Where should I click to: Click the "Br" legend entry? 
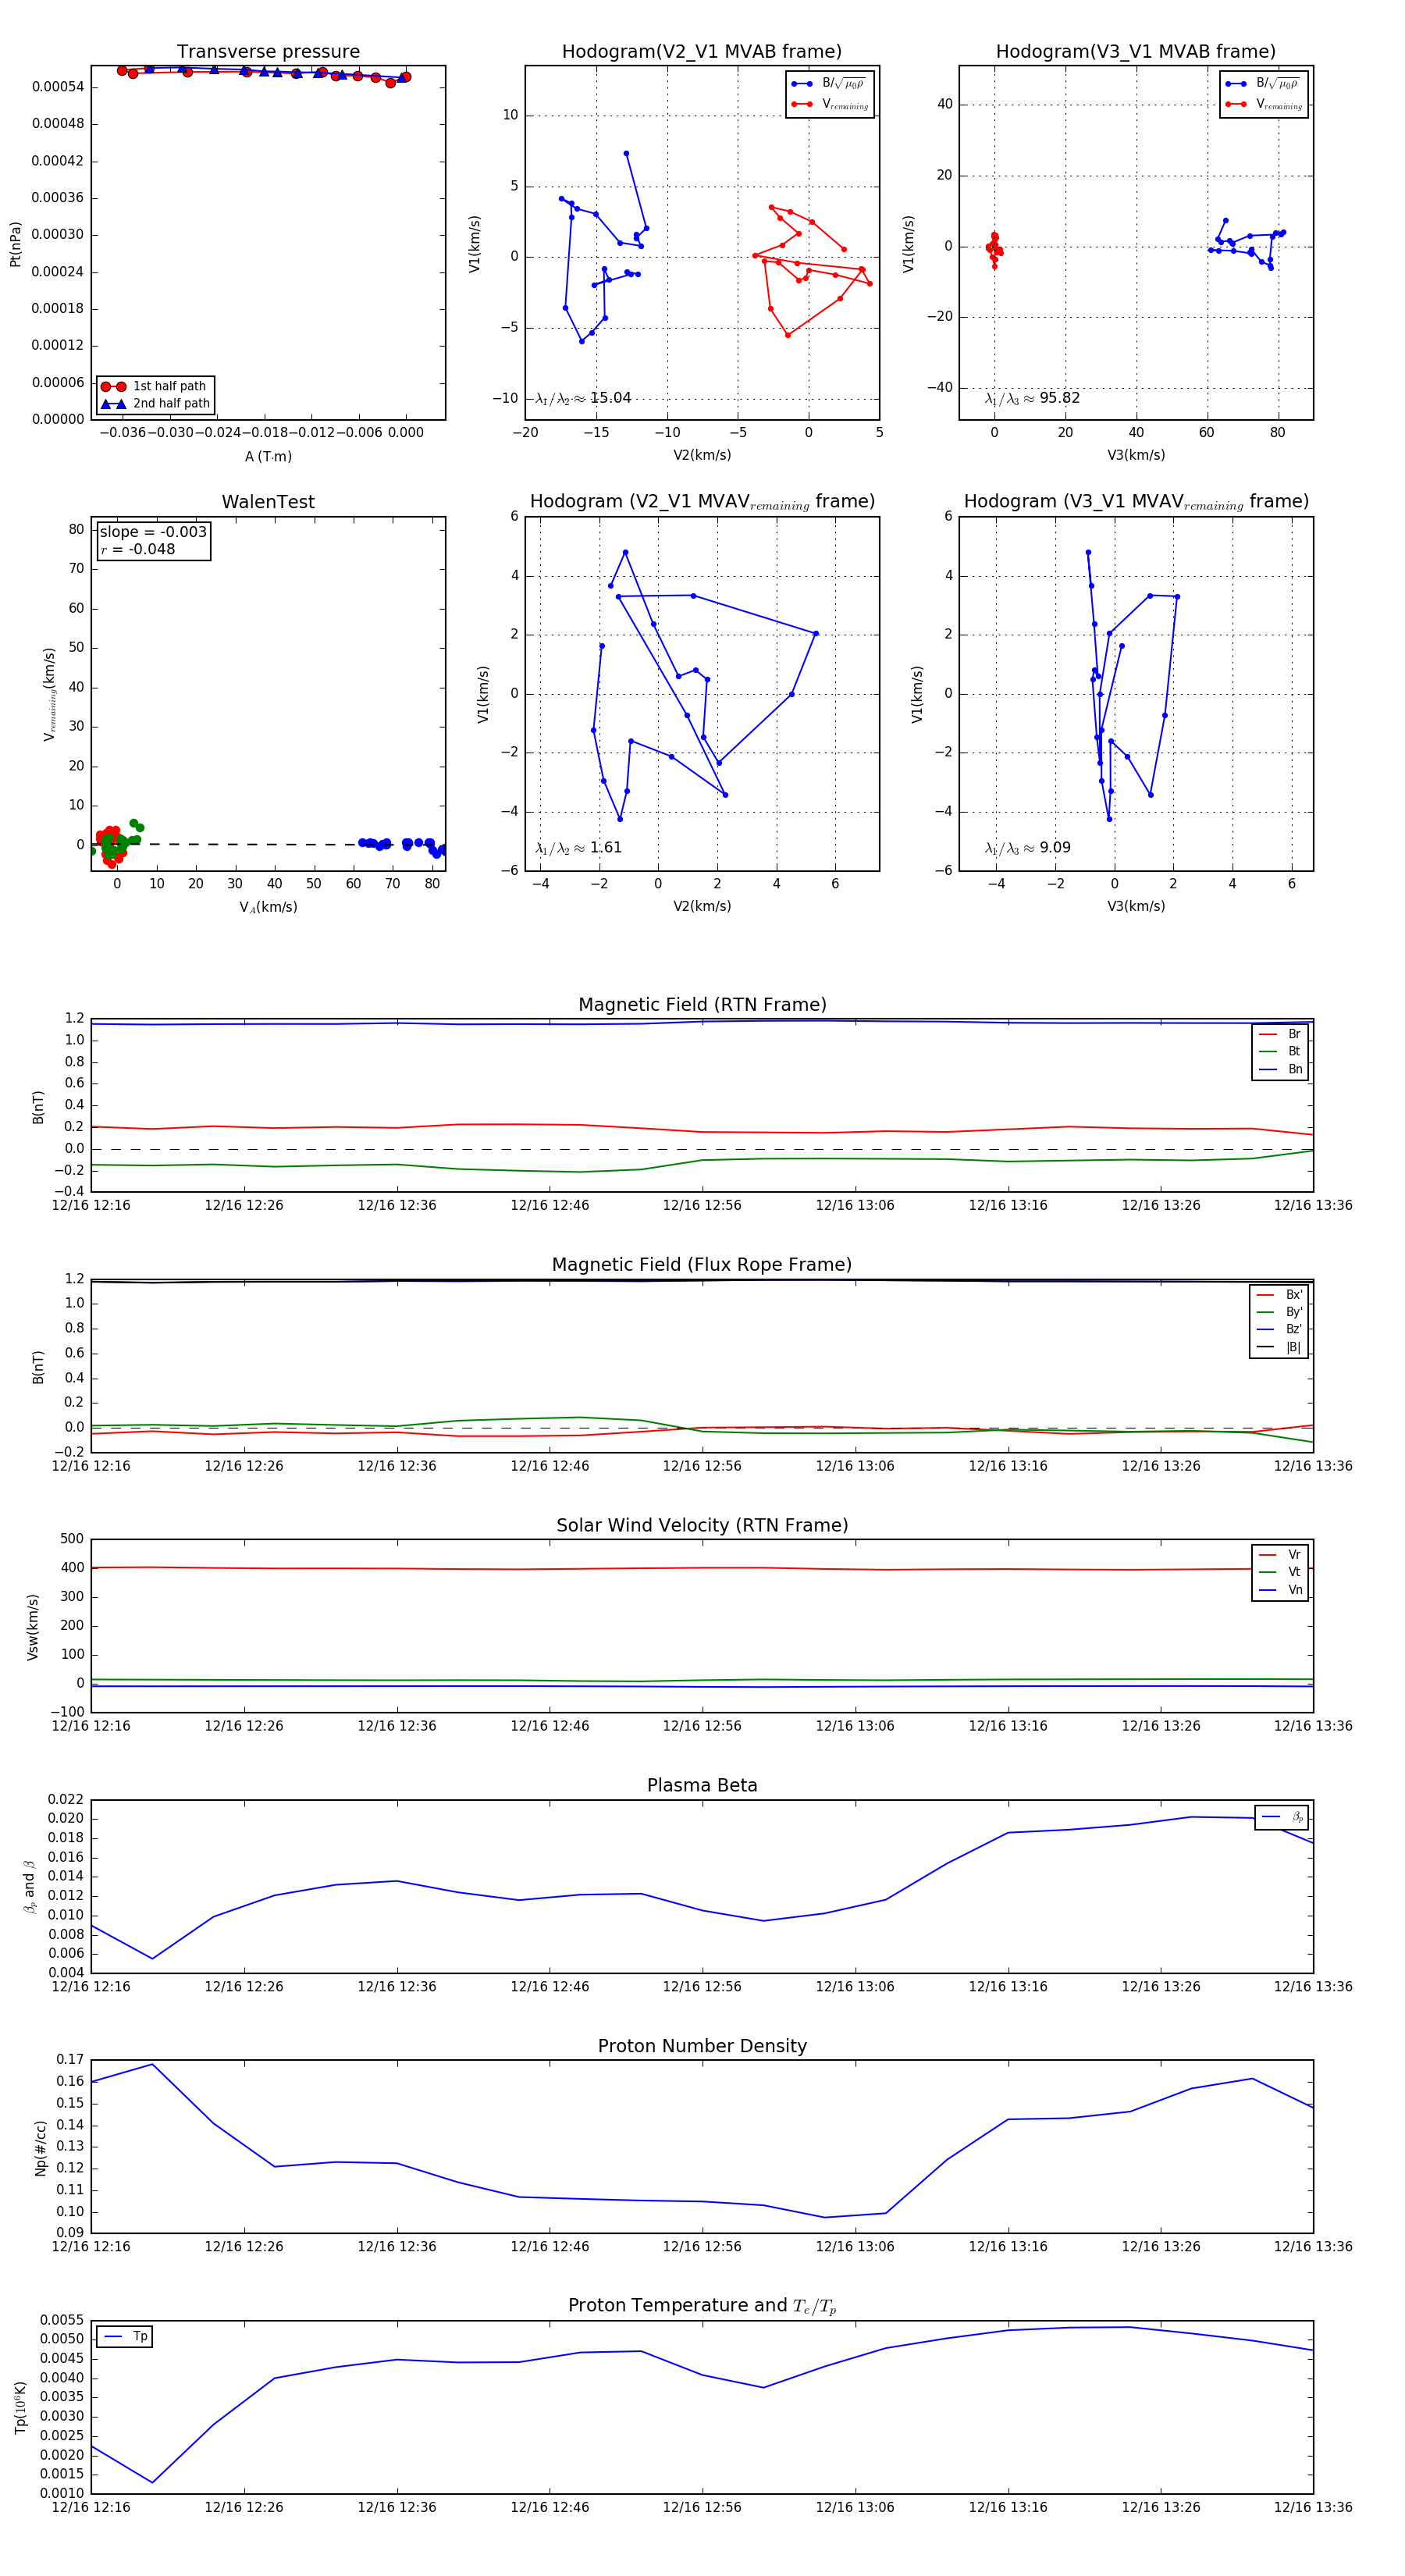click(x=1280, y=1034)
